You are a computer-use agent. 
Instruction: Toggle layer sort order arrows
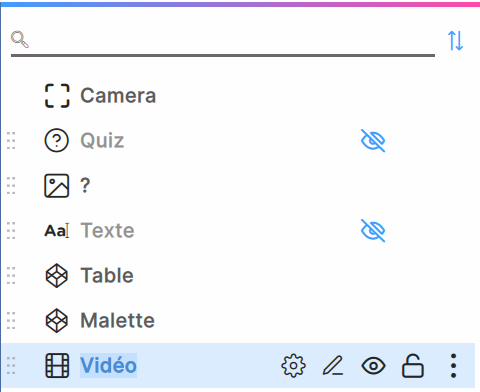click(455, 41)
